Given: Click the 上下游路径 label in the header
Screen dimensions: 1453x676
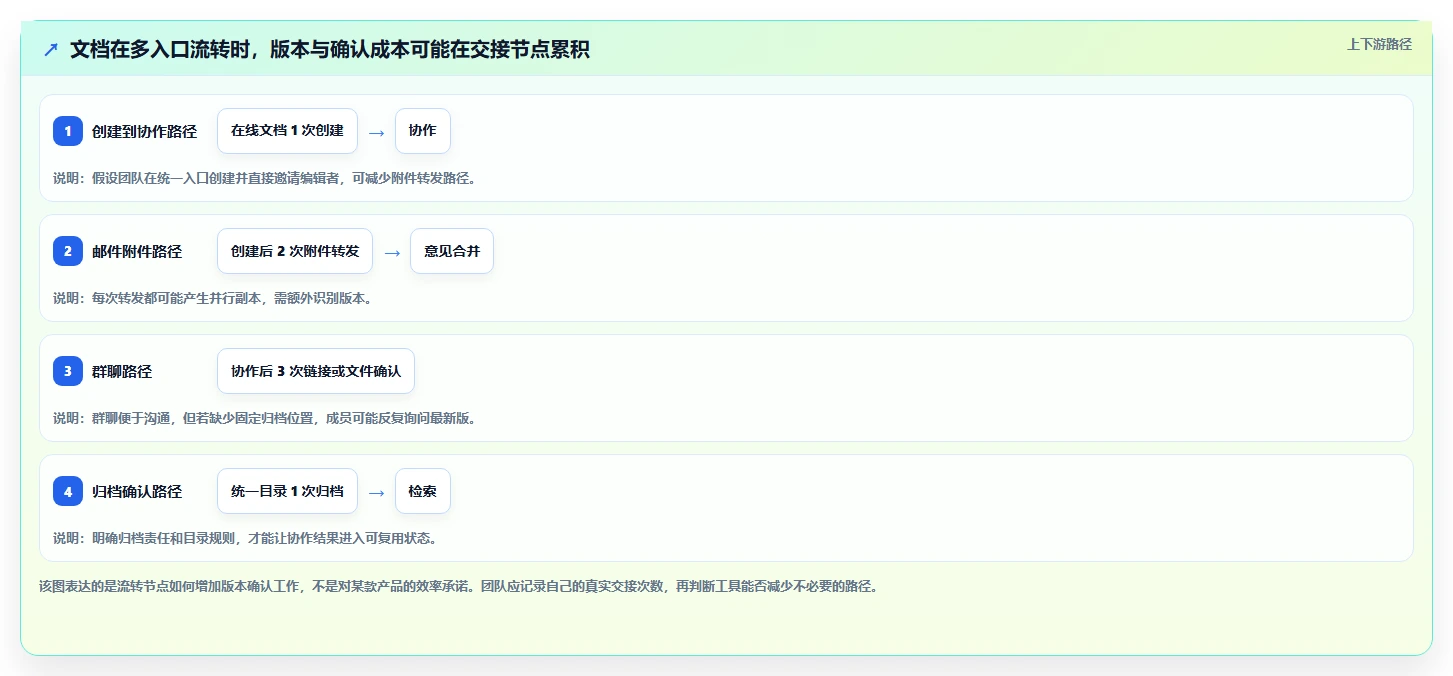Looking at the screenshot, I should [1379, 44].
